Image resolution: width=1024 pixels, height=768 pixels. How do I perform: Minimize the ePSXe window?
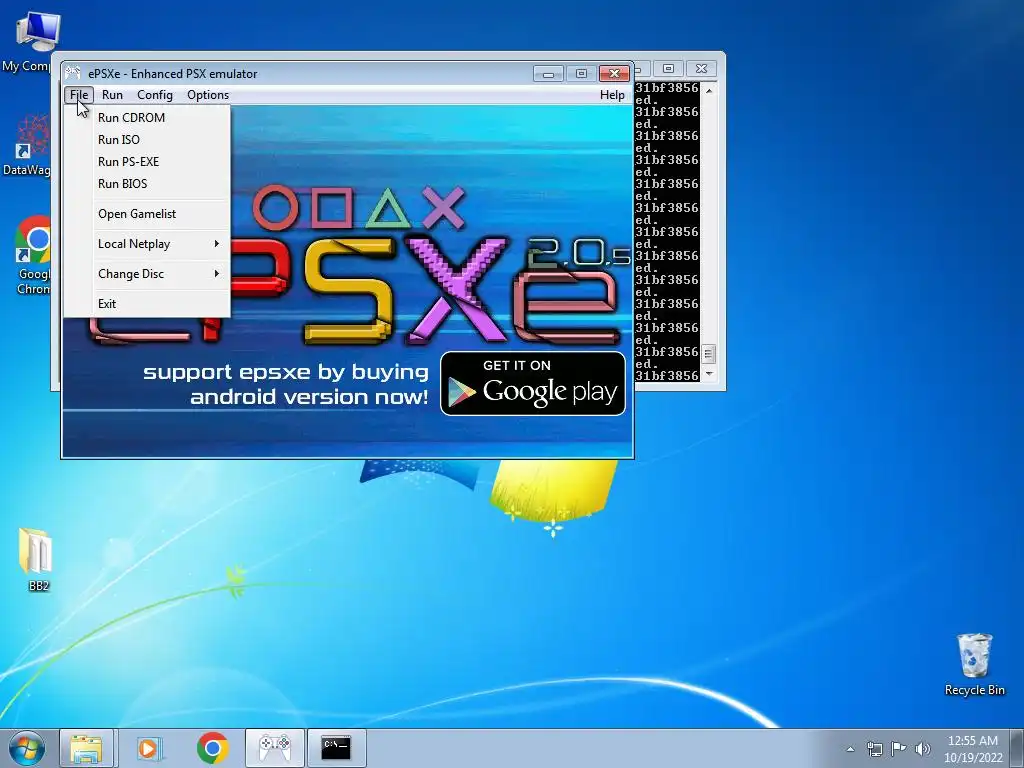pos(548,73)
